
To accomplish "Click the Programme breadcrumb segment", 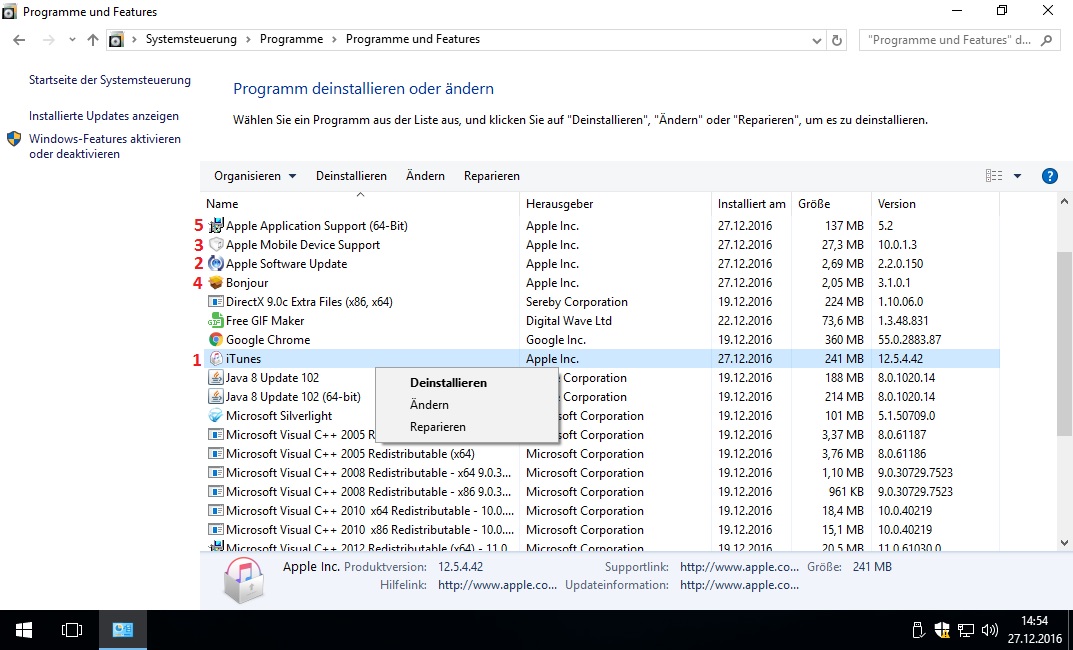I will coord(291,39).
